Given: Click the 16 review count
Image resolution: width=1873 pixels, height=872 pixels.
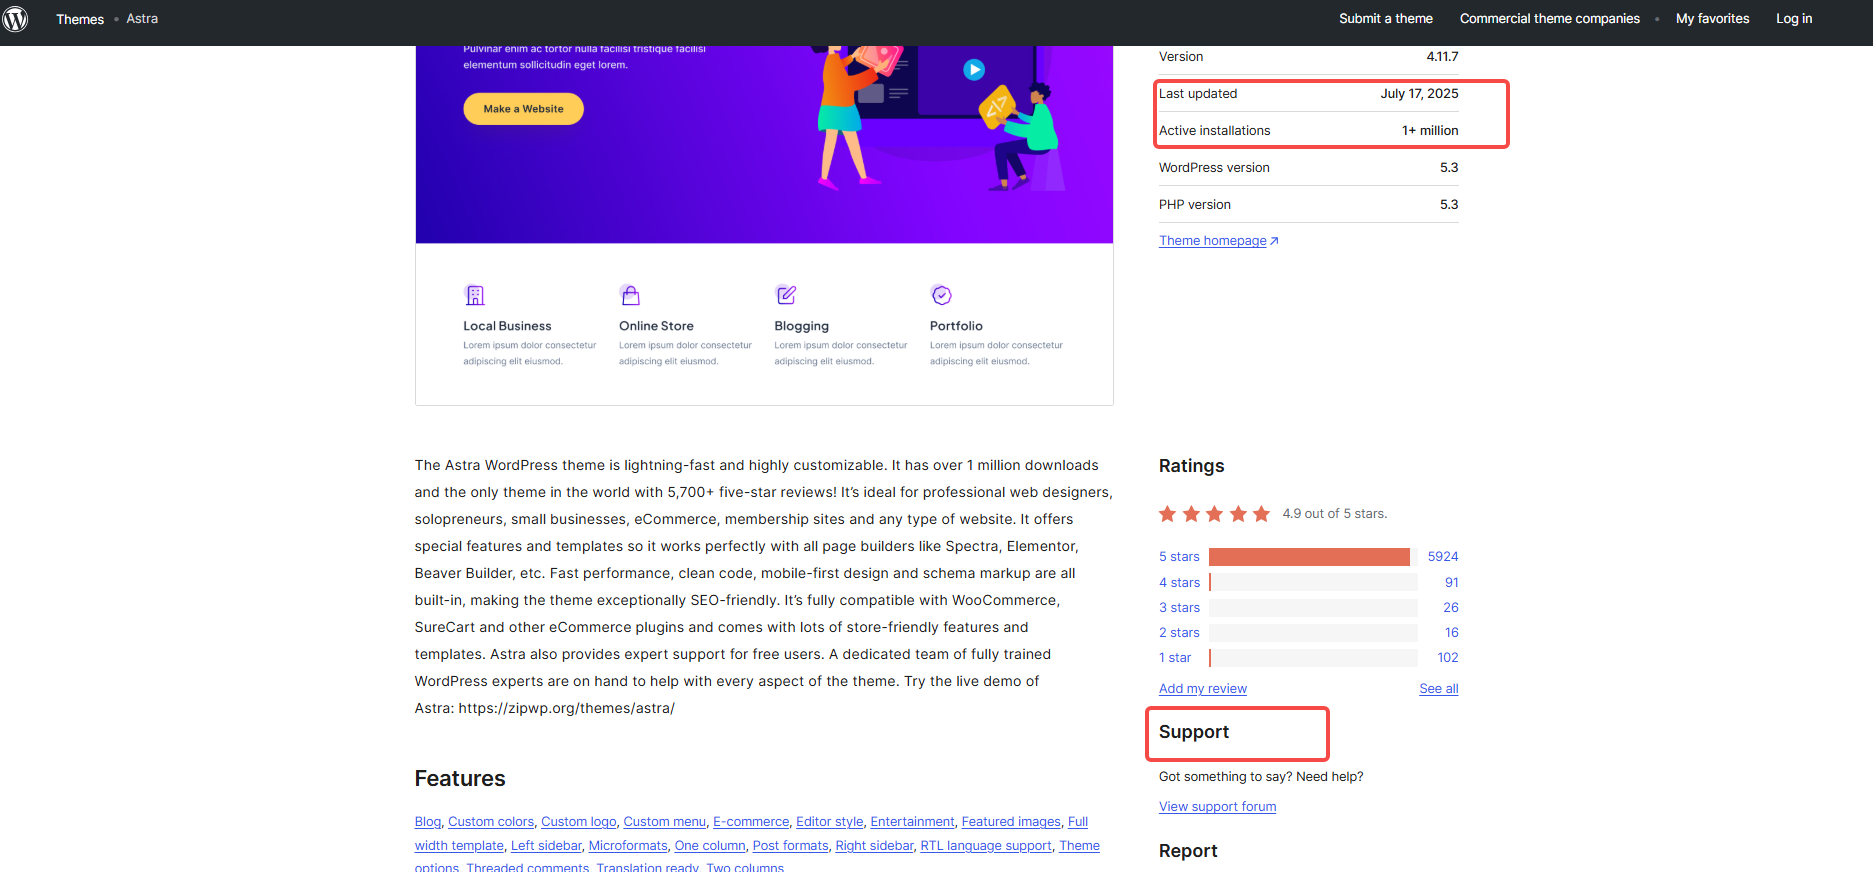Looking at the screenshot, I should click(x=1451, y=633).
